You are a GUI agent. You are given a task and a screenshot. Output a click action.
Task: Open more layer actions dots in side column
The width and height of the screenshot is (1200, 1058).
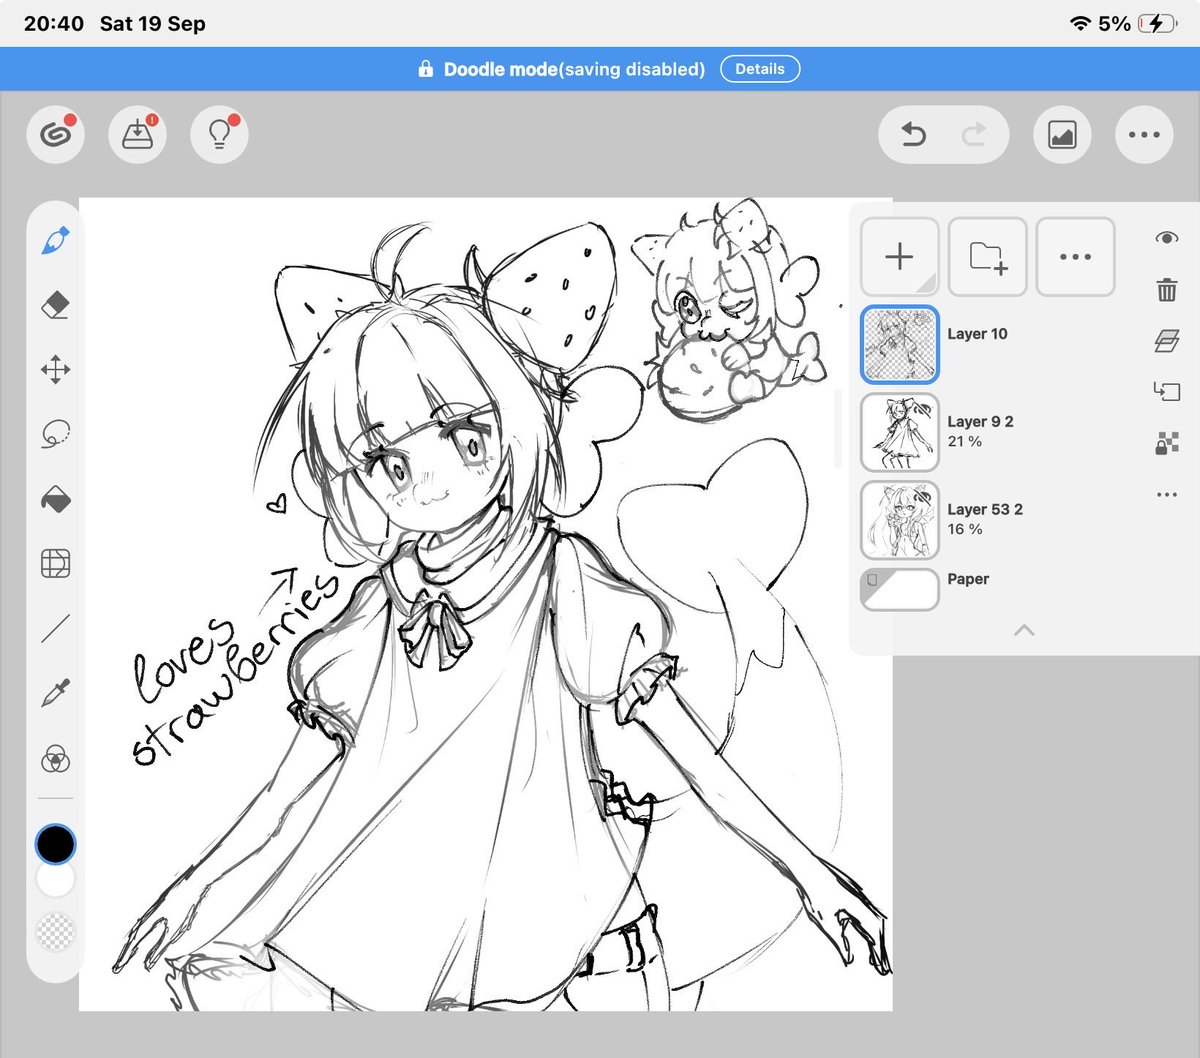[1166, 494]
